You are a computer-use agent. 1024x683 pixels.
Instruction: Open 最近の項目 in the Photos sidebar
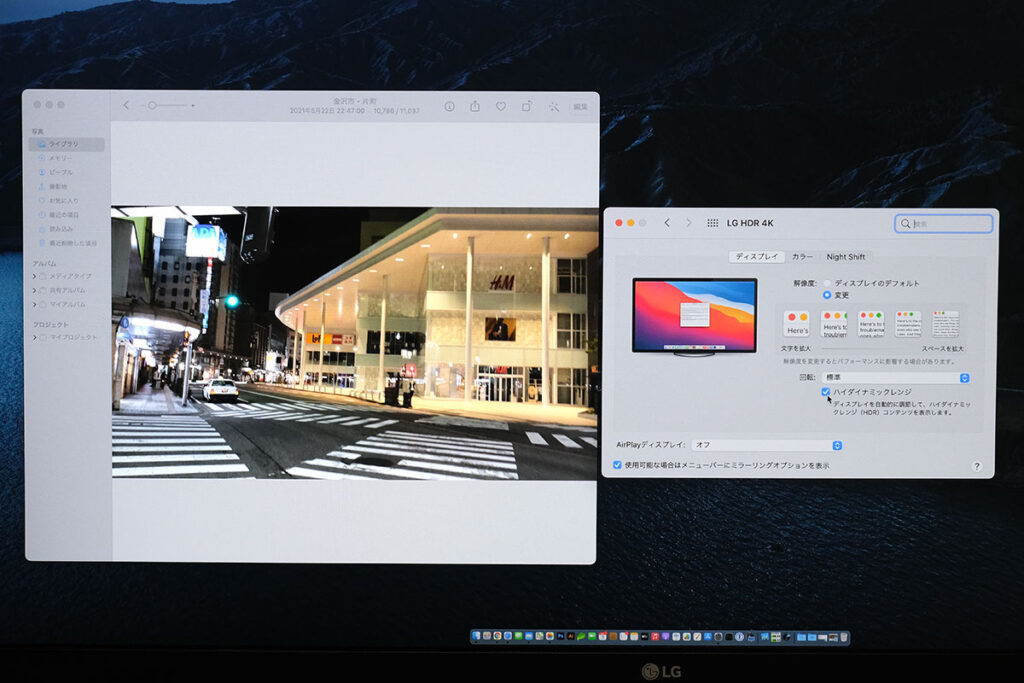tap(67, 215)
